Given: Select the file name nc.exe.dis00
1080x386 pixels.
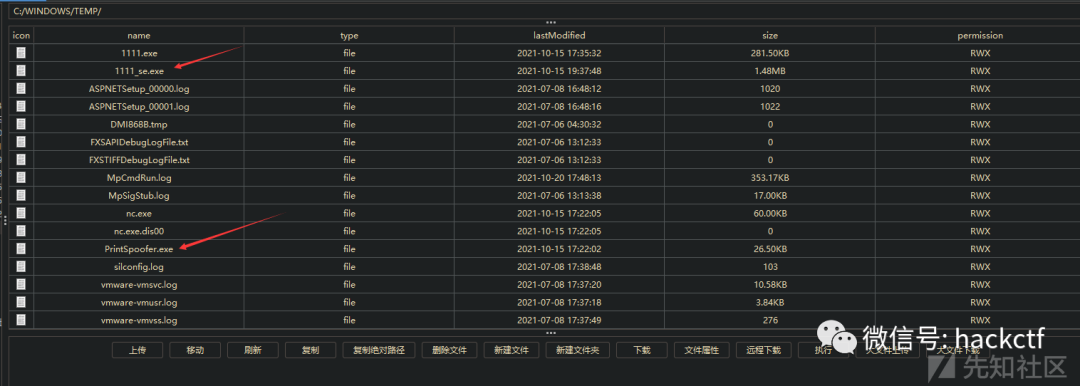Looking at the screenshot, I should 138,231.
